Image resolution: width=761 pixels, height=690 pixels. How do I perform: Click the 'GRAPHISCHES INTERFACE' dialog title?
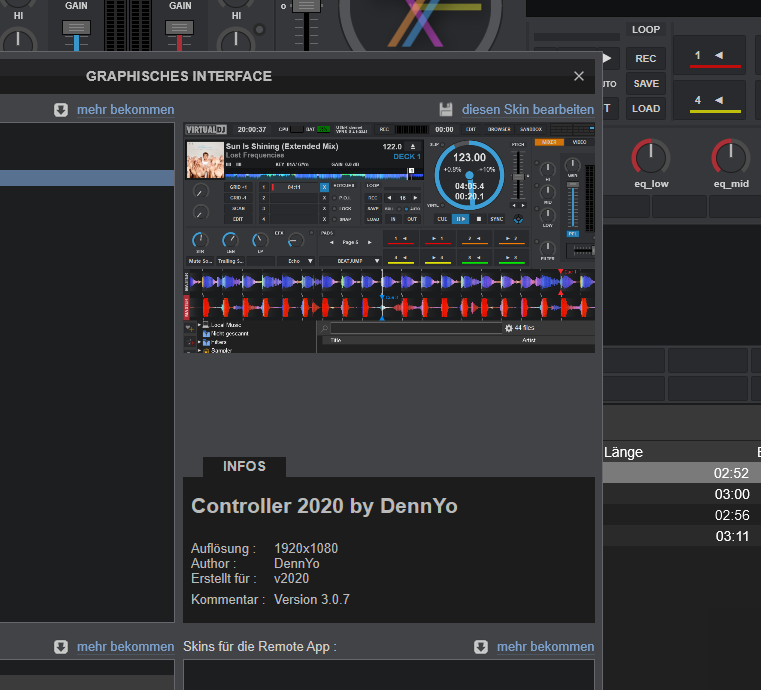click(x=179, y=76)
